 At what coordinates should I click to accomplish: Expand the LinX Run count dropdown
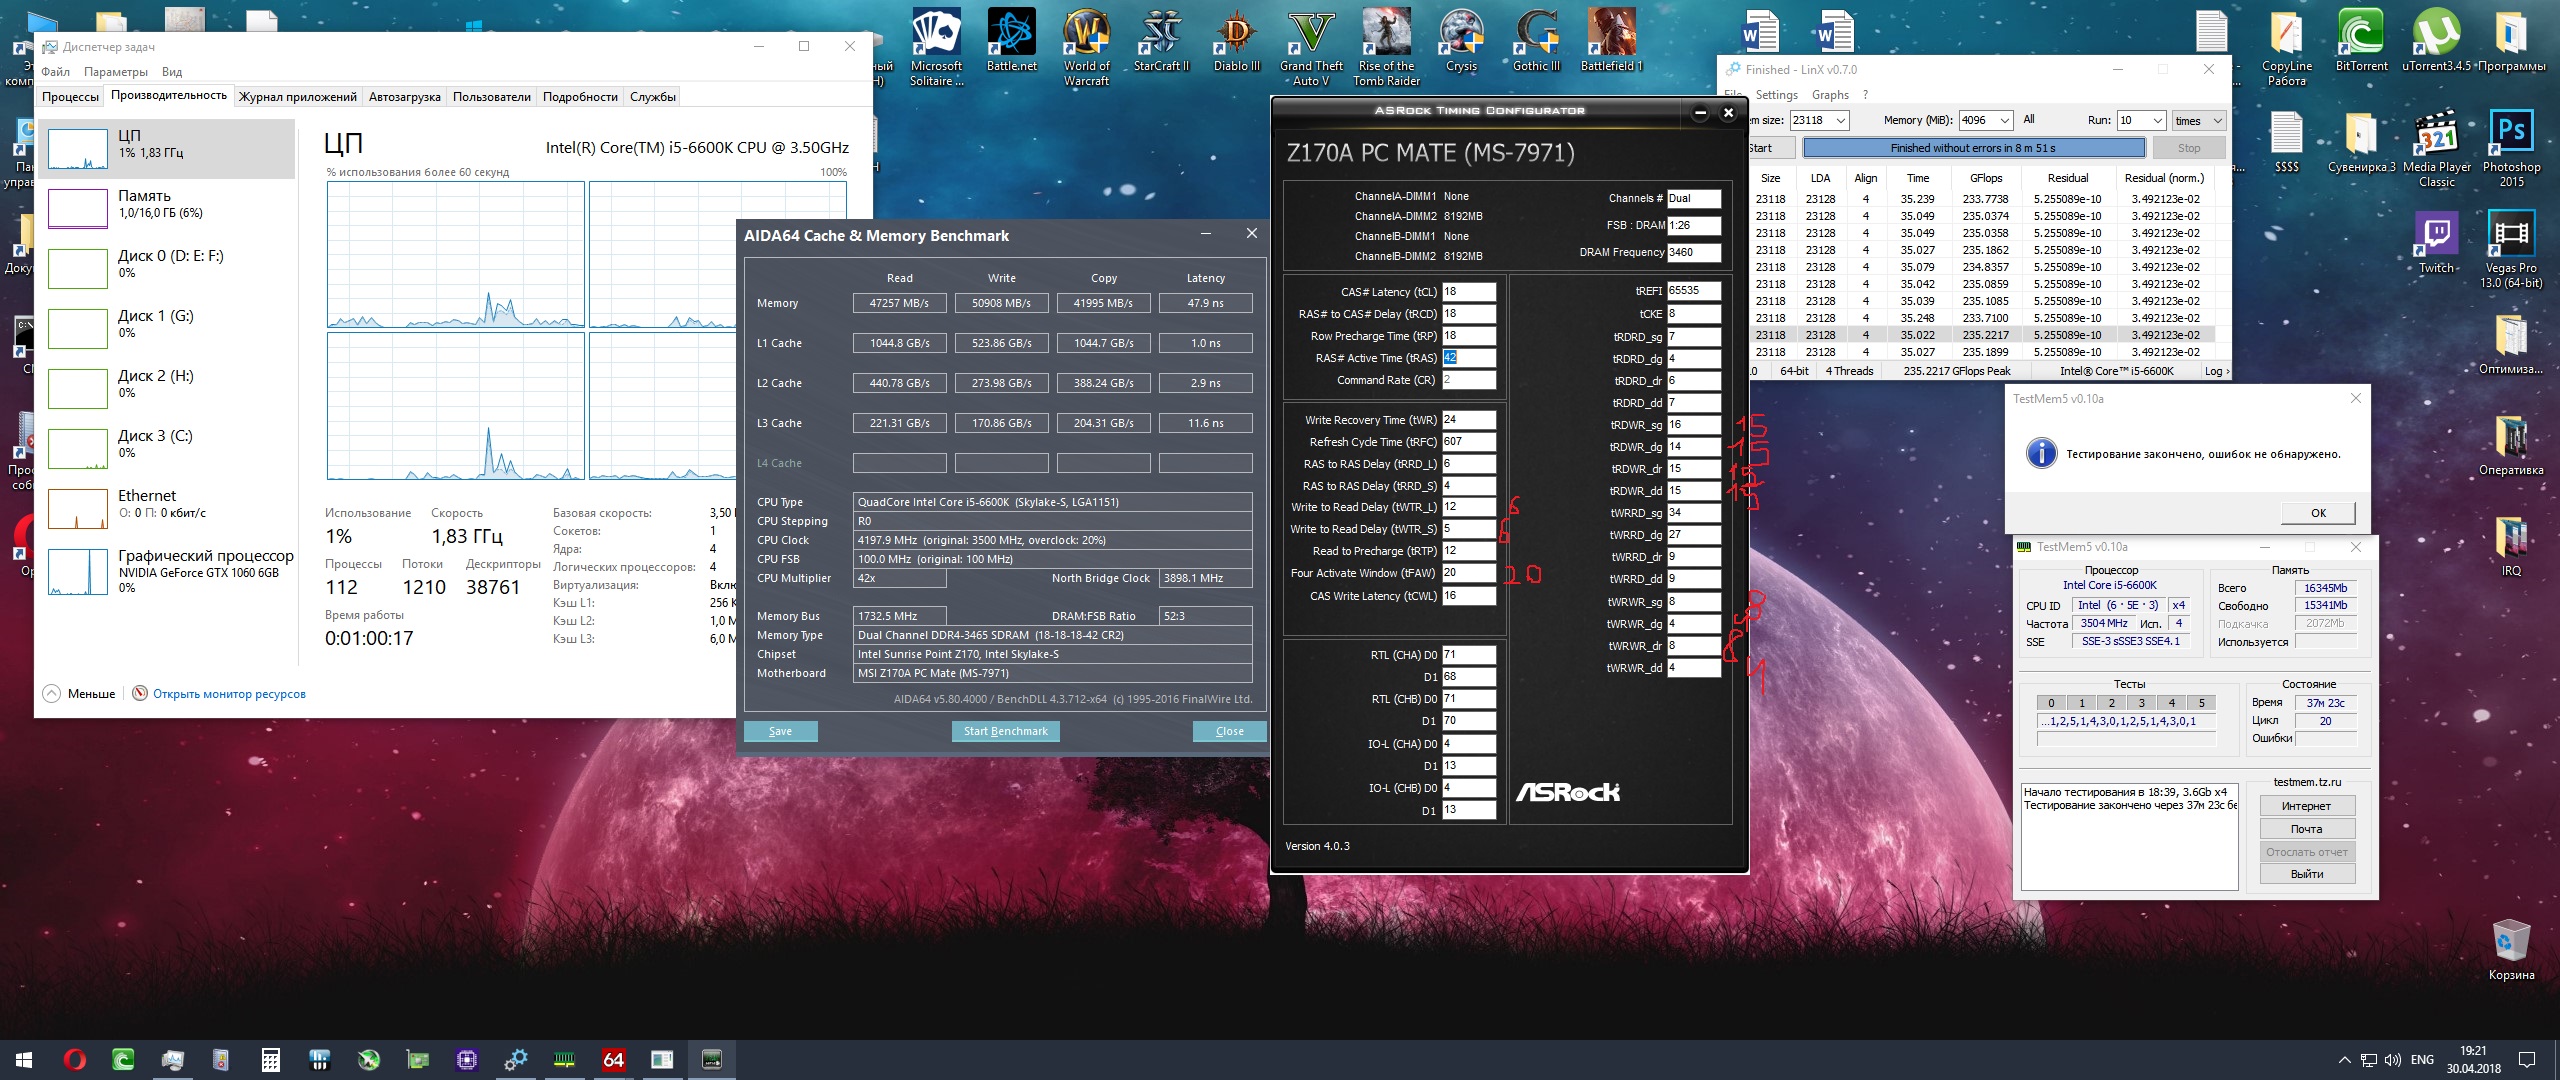click(x=2158, y=120)
